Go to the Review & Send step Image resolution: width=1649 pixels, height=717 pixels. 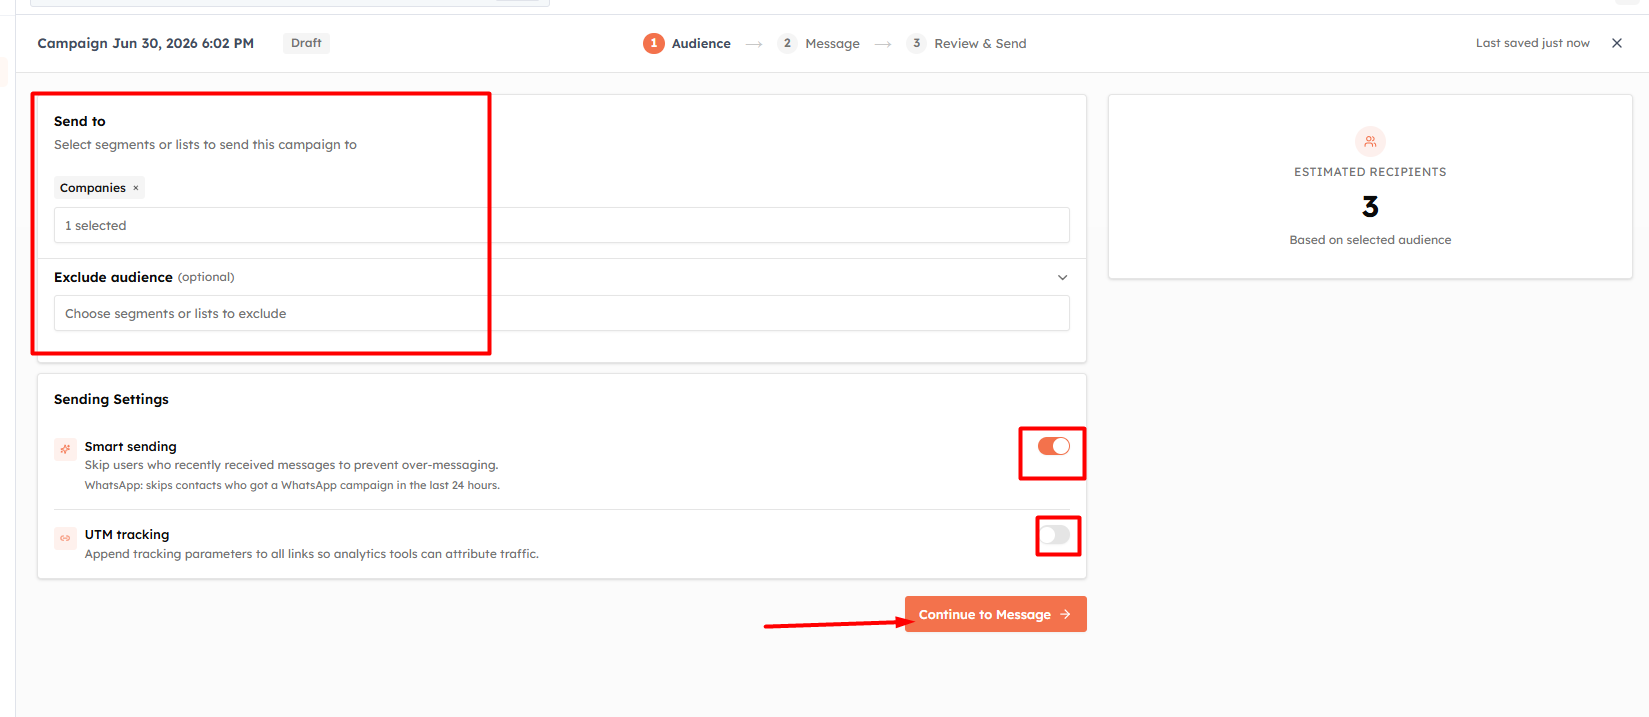tap(967, 43)
